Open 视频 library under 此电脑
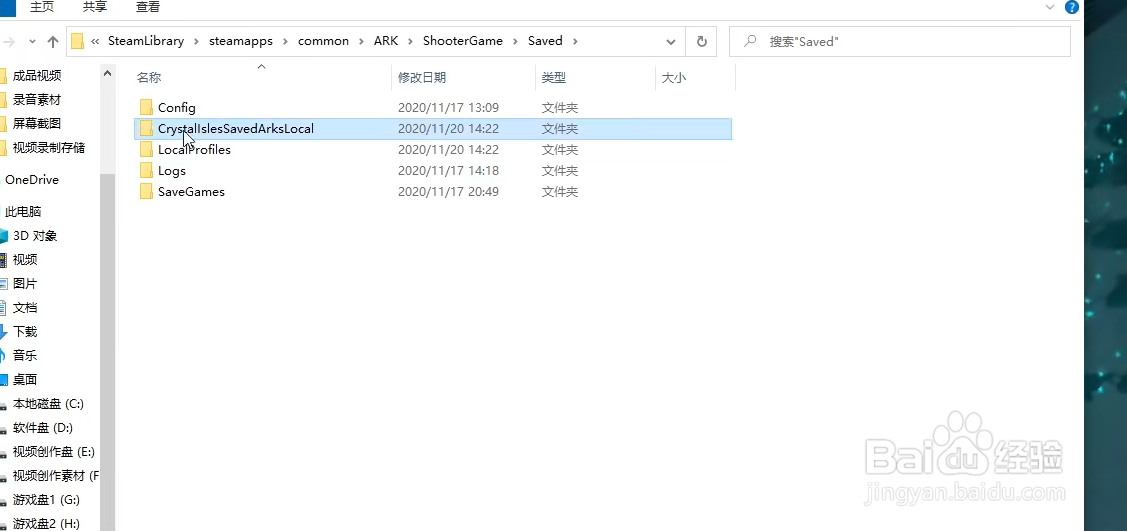 [x=25, y=259]
